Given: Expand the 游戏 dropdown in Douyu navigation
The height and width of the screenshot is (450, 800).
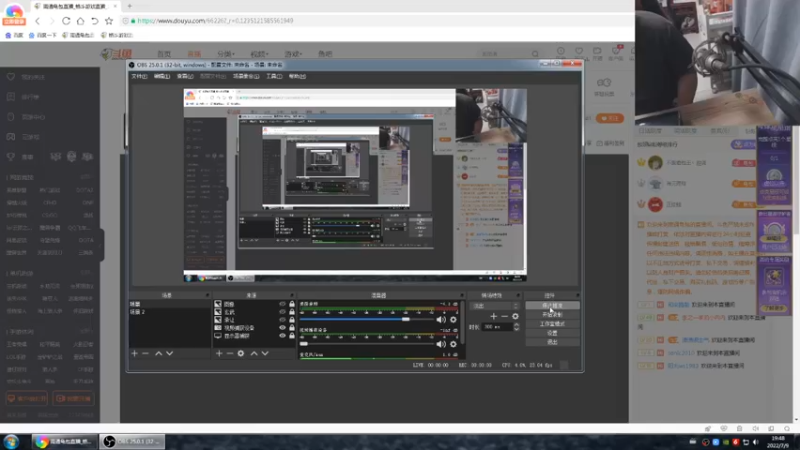Looking at the screenshot, I should pyautogui.click(x=293, y=54).
